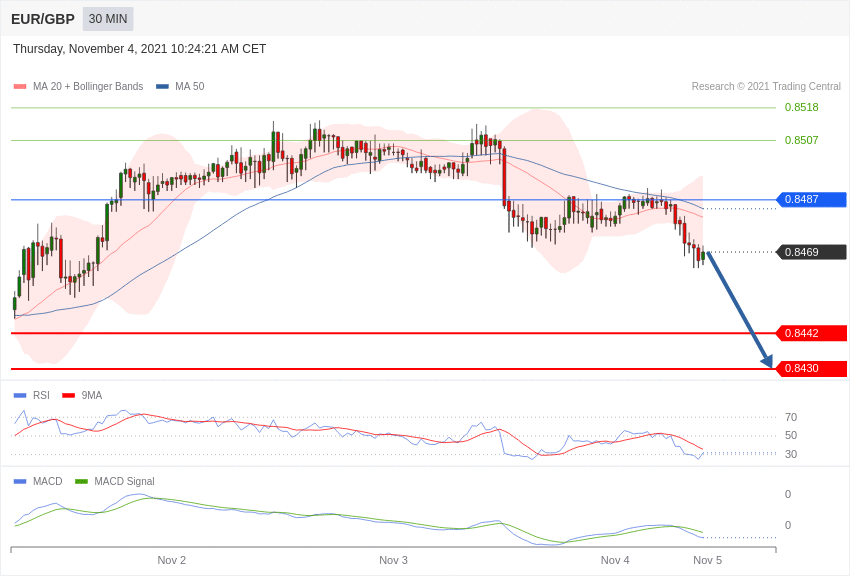The image size is (850, 576).
Task: Click the 0.8518 resistance level label
Action: pyautogui.click(x=801, y=107)
